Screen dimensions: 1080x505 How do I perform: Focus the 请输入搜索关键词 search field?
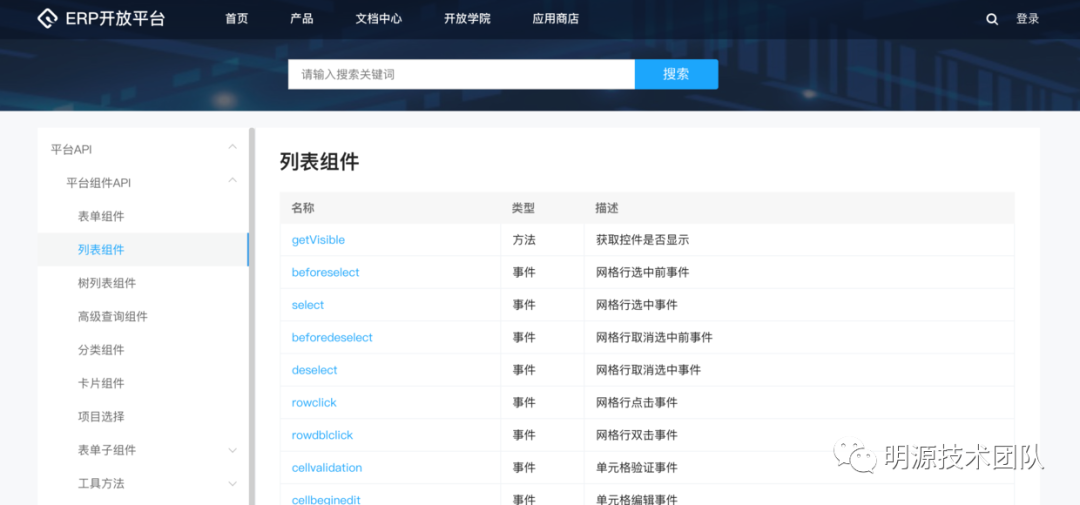(461, 74)
